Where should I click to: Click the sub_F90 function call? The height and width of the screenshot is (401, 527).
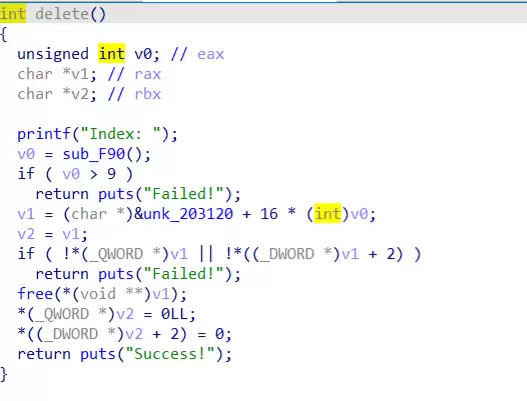click(94, 154)
